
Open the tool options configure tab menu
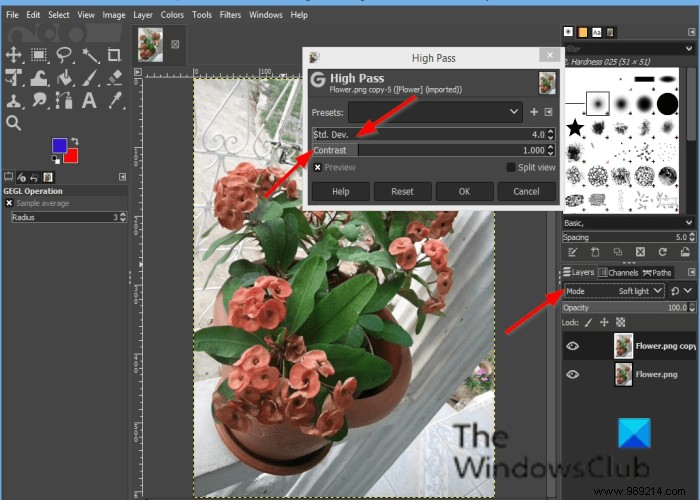pyautogui.click(x=122, y=177)
